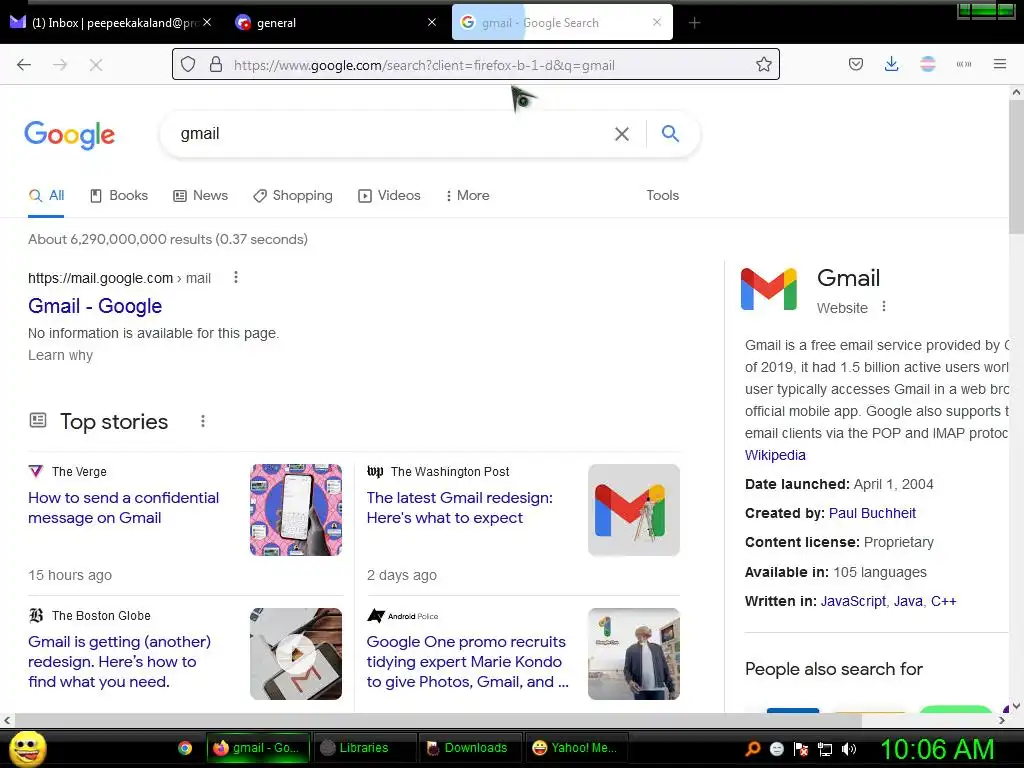Open Downloads taskbar window
The image size is (1024, 768).
[469, 748]
